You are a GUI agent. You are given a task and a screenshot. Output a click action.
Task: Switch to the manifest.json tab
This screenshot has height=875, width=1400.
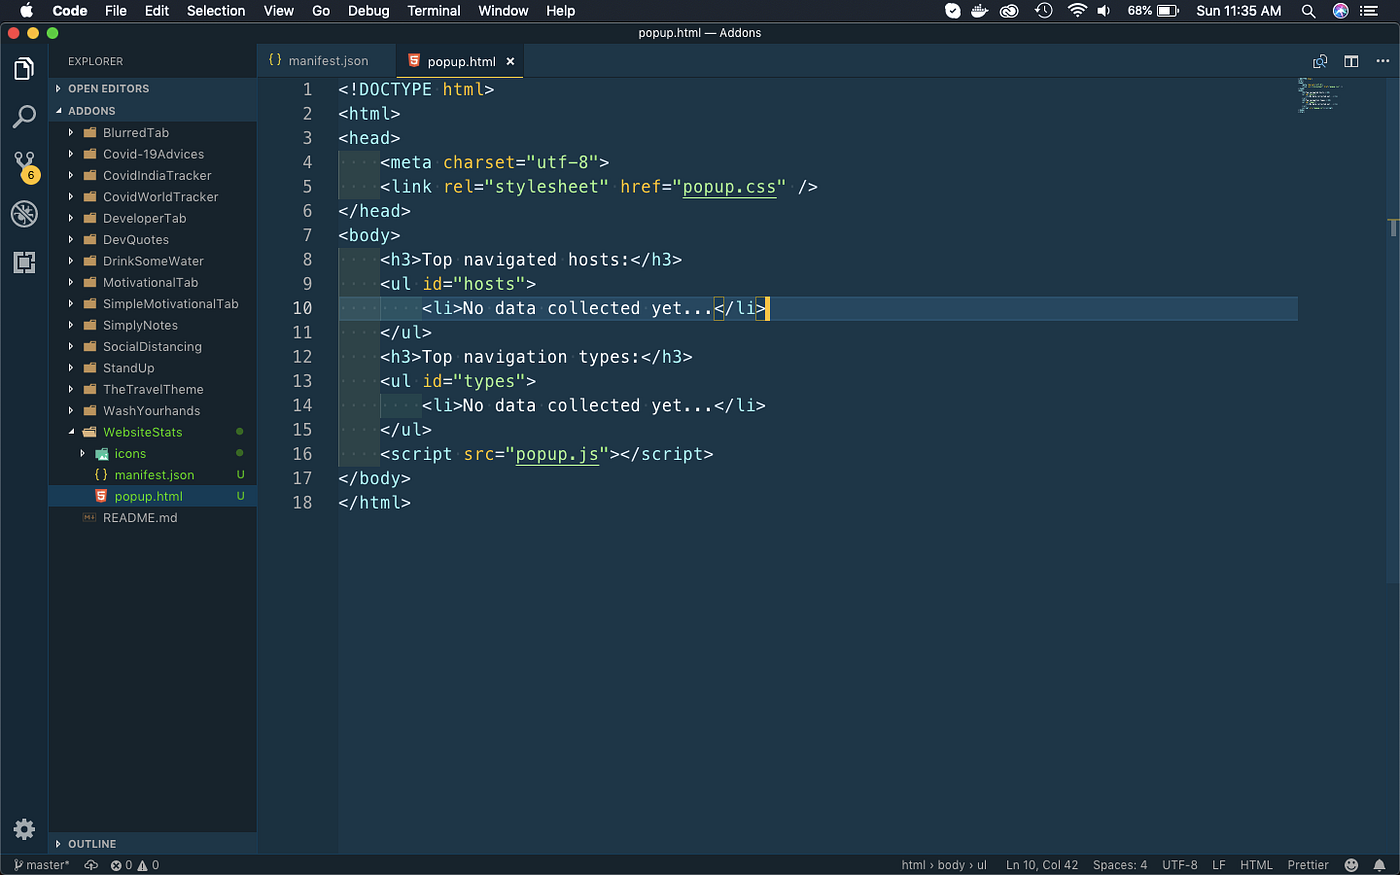319,61
